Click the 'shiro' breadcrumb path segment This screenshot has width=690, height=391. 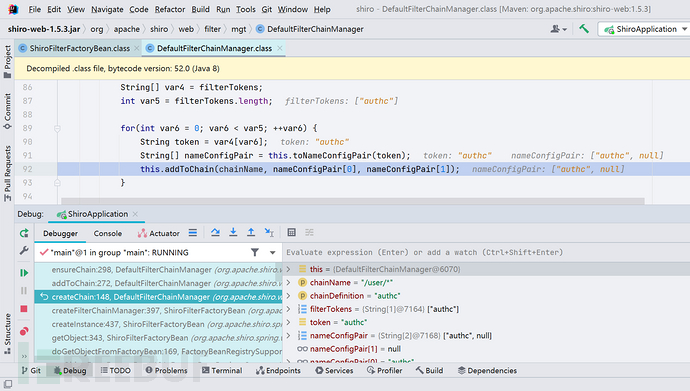coord(159,29)
